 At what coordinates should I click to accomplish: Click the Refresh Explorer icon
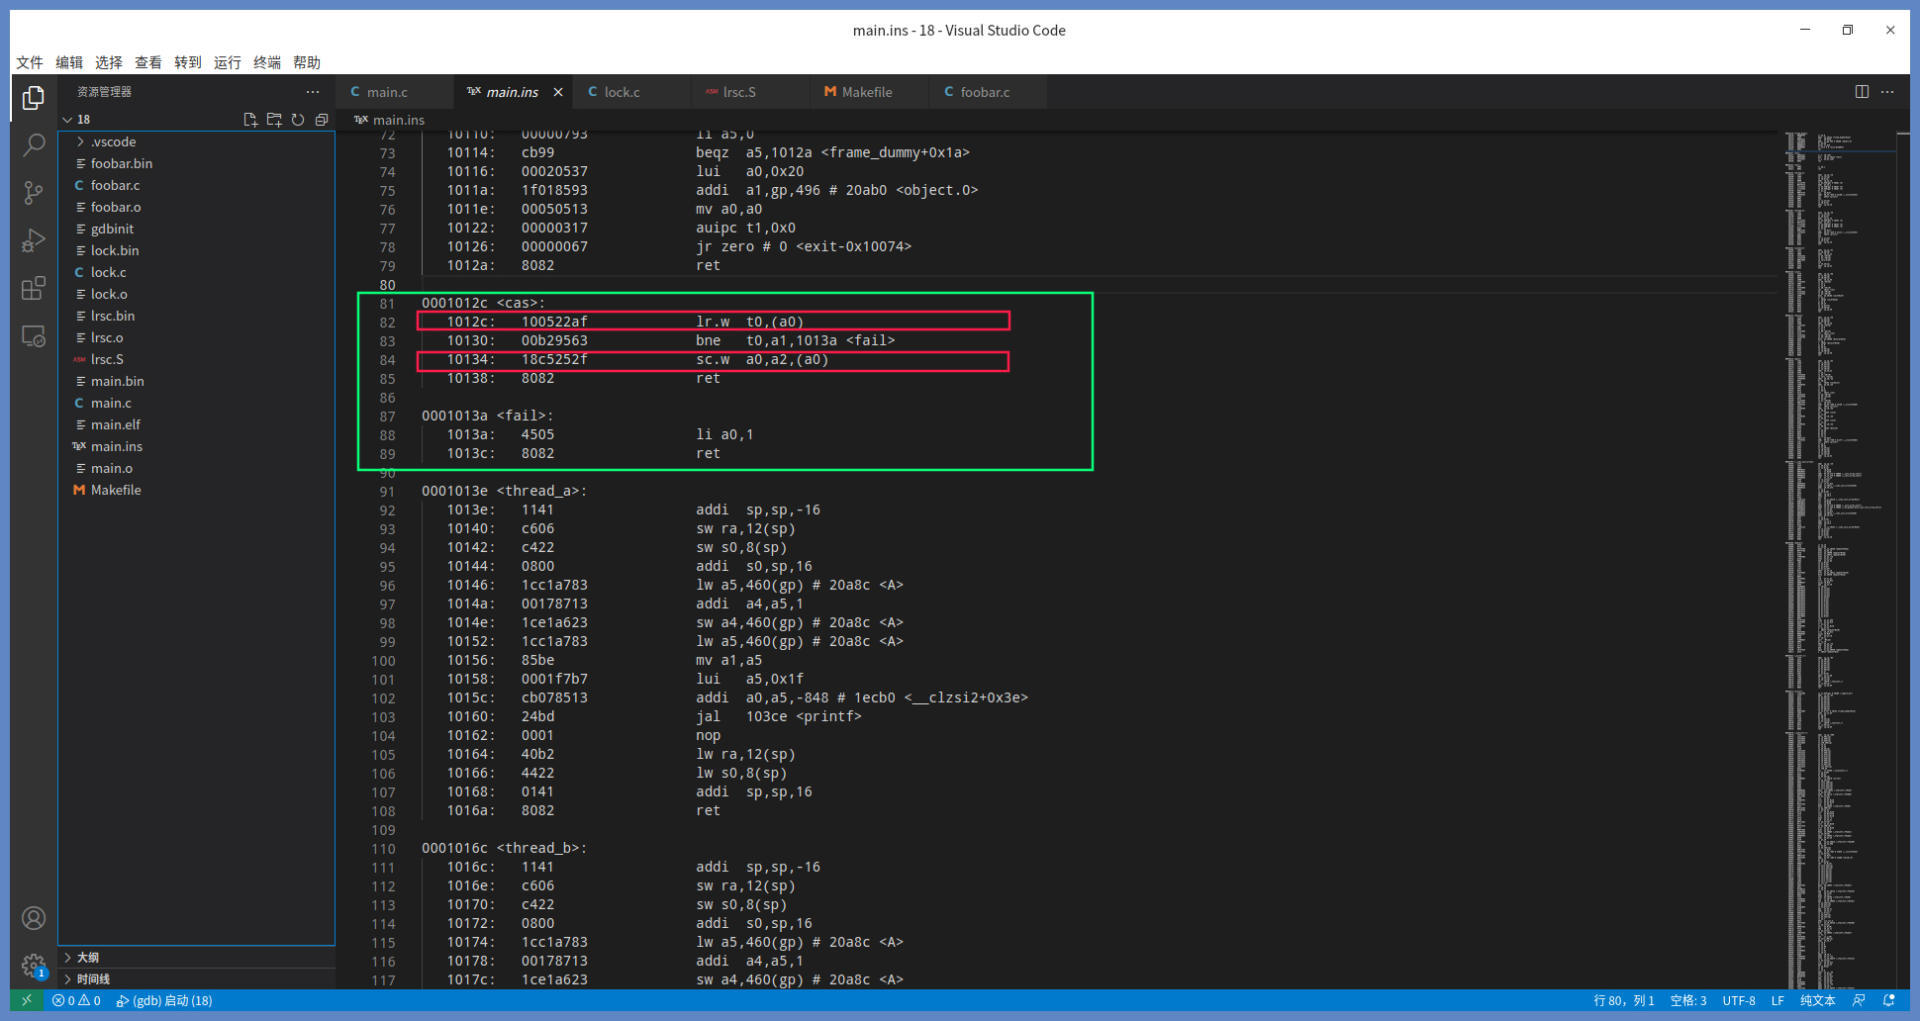(x=298, y=120)
